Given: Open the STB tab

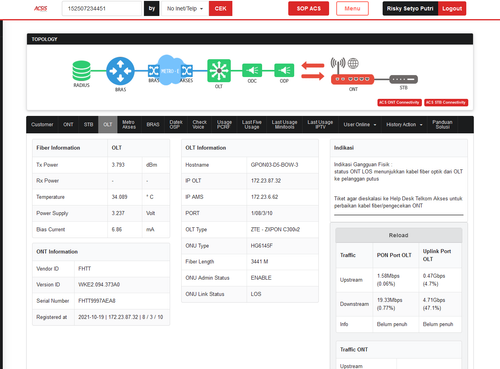Looking at the screenshot, I should coord(88,125).
